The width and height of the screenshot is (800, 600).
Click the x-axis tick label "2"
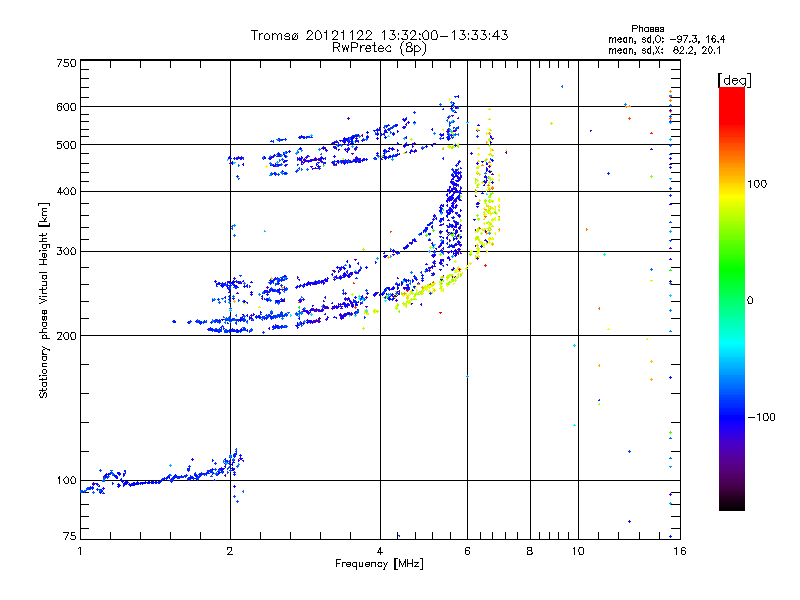tap(230, 551)
